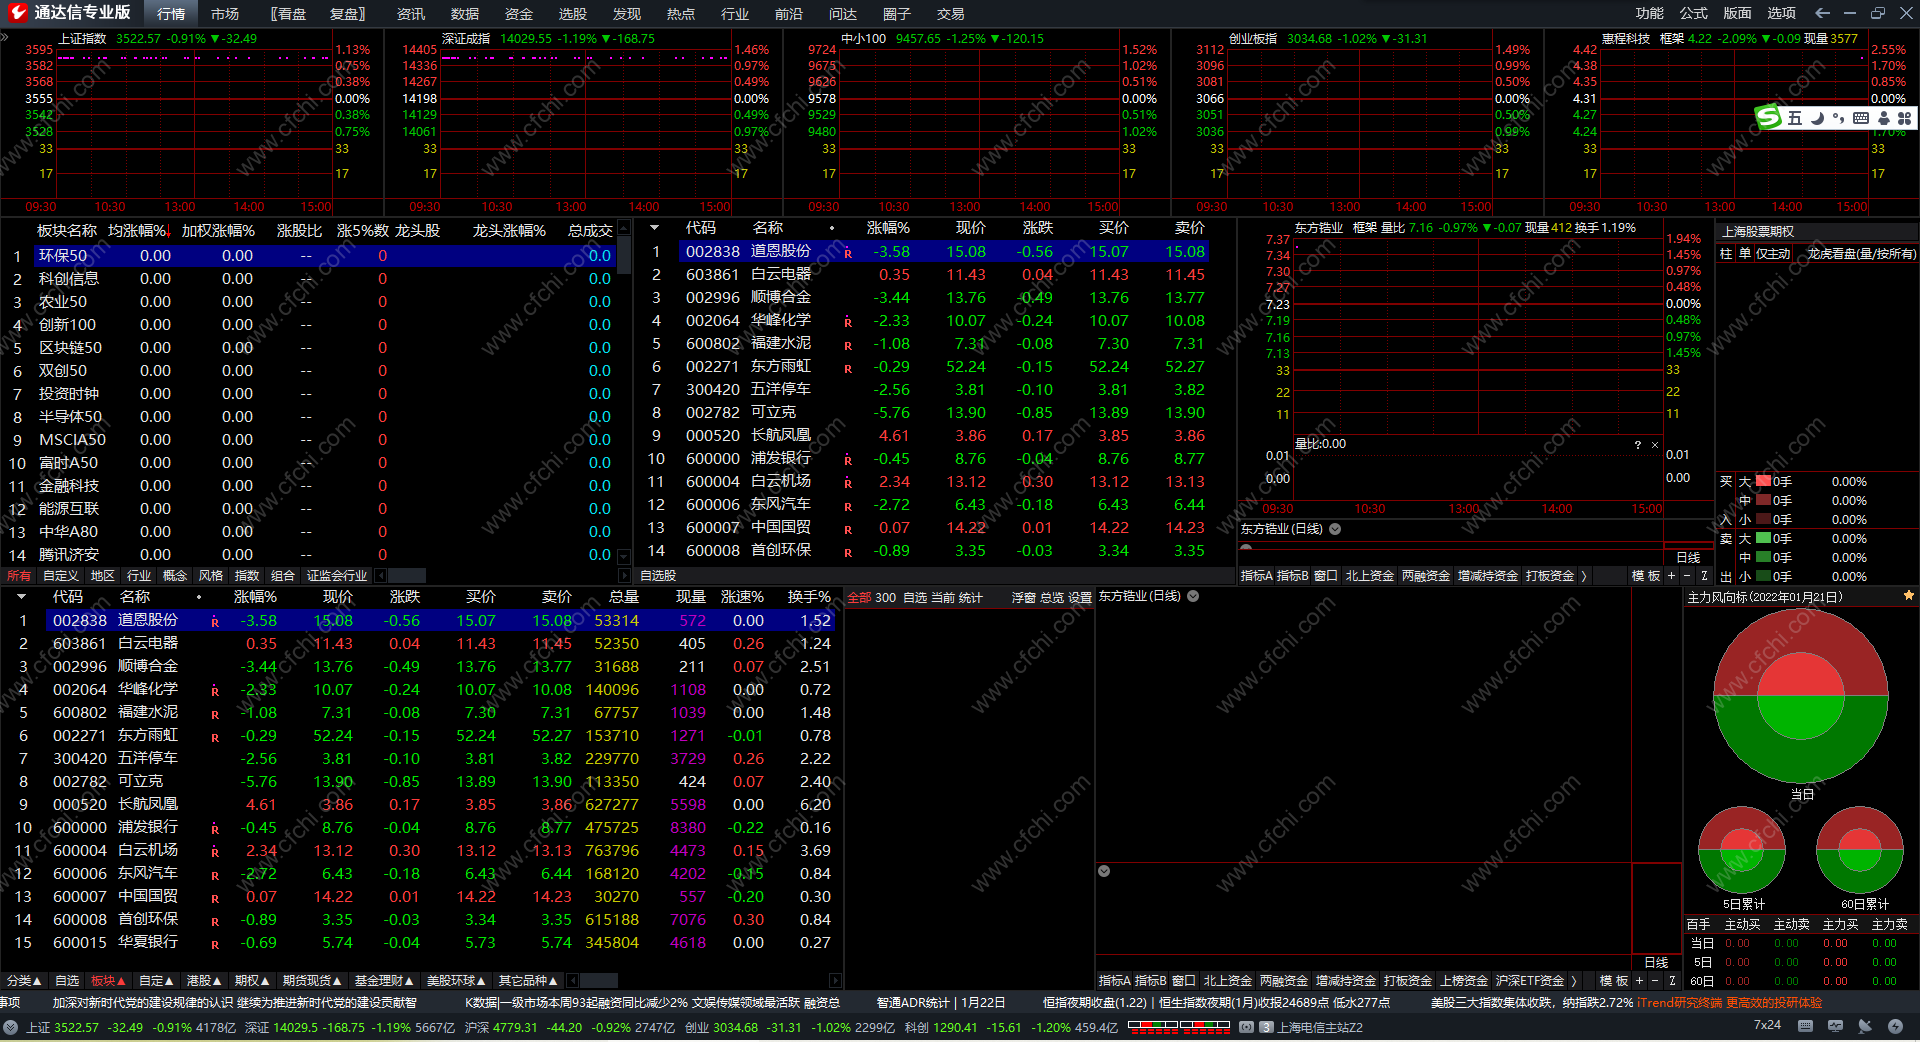Click bright green 卖大 color swatch
Viewport: 1920px width, 1042px height.
[x=1764, y=538]
